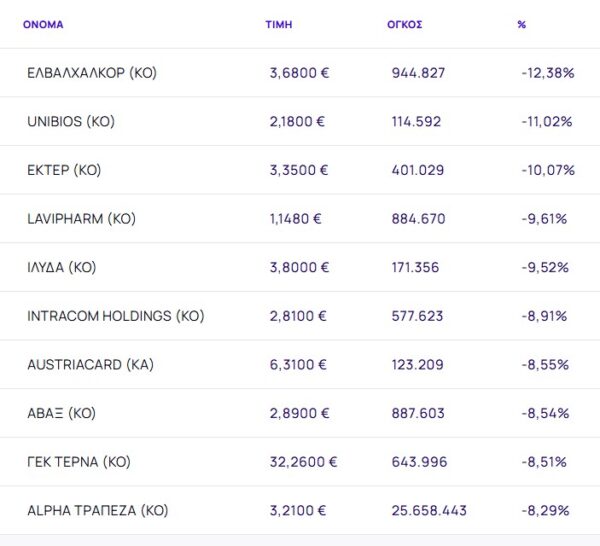The height and width of the screenshot is (546, 600).
Task: Click the 25.658.443 volume value
Action: (429, 510)
